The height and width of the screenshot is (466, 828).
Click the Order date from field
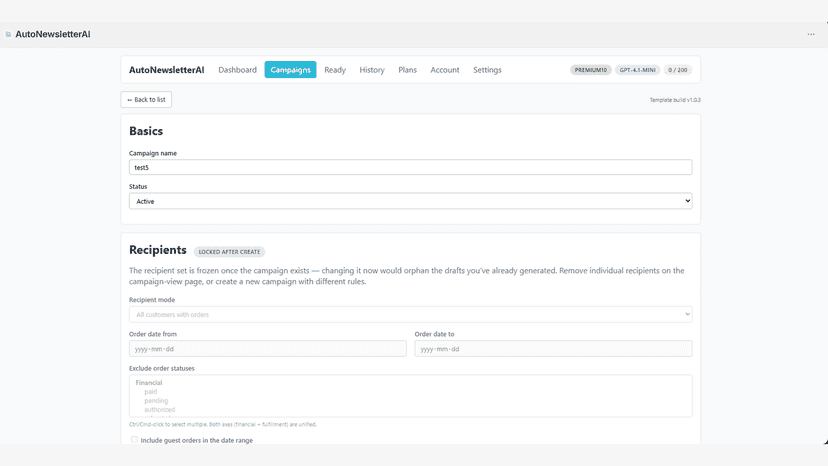(268, 349)
